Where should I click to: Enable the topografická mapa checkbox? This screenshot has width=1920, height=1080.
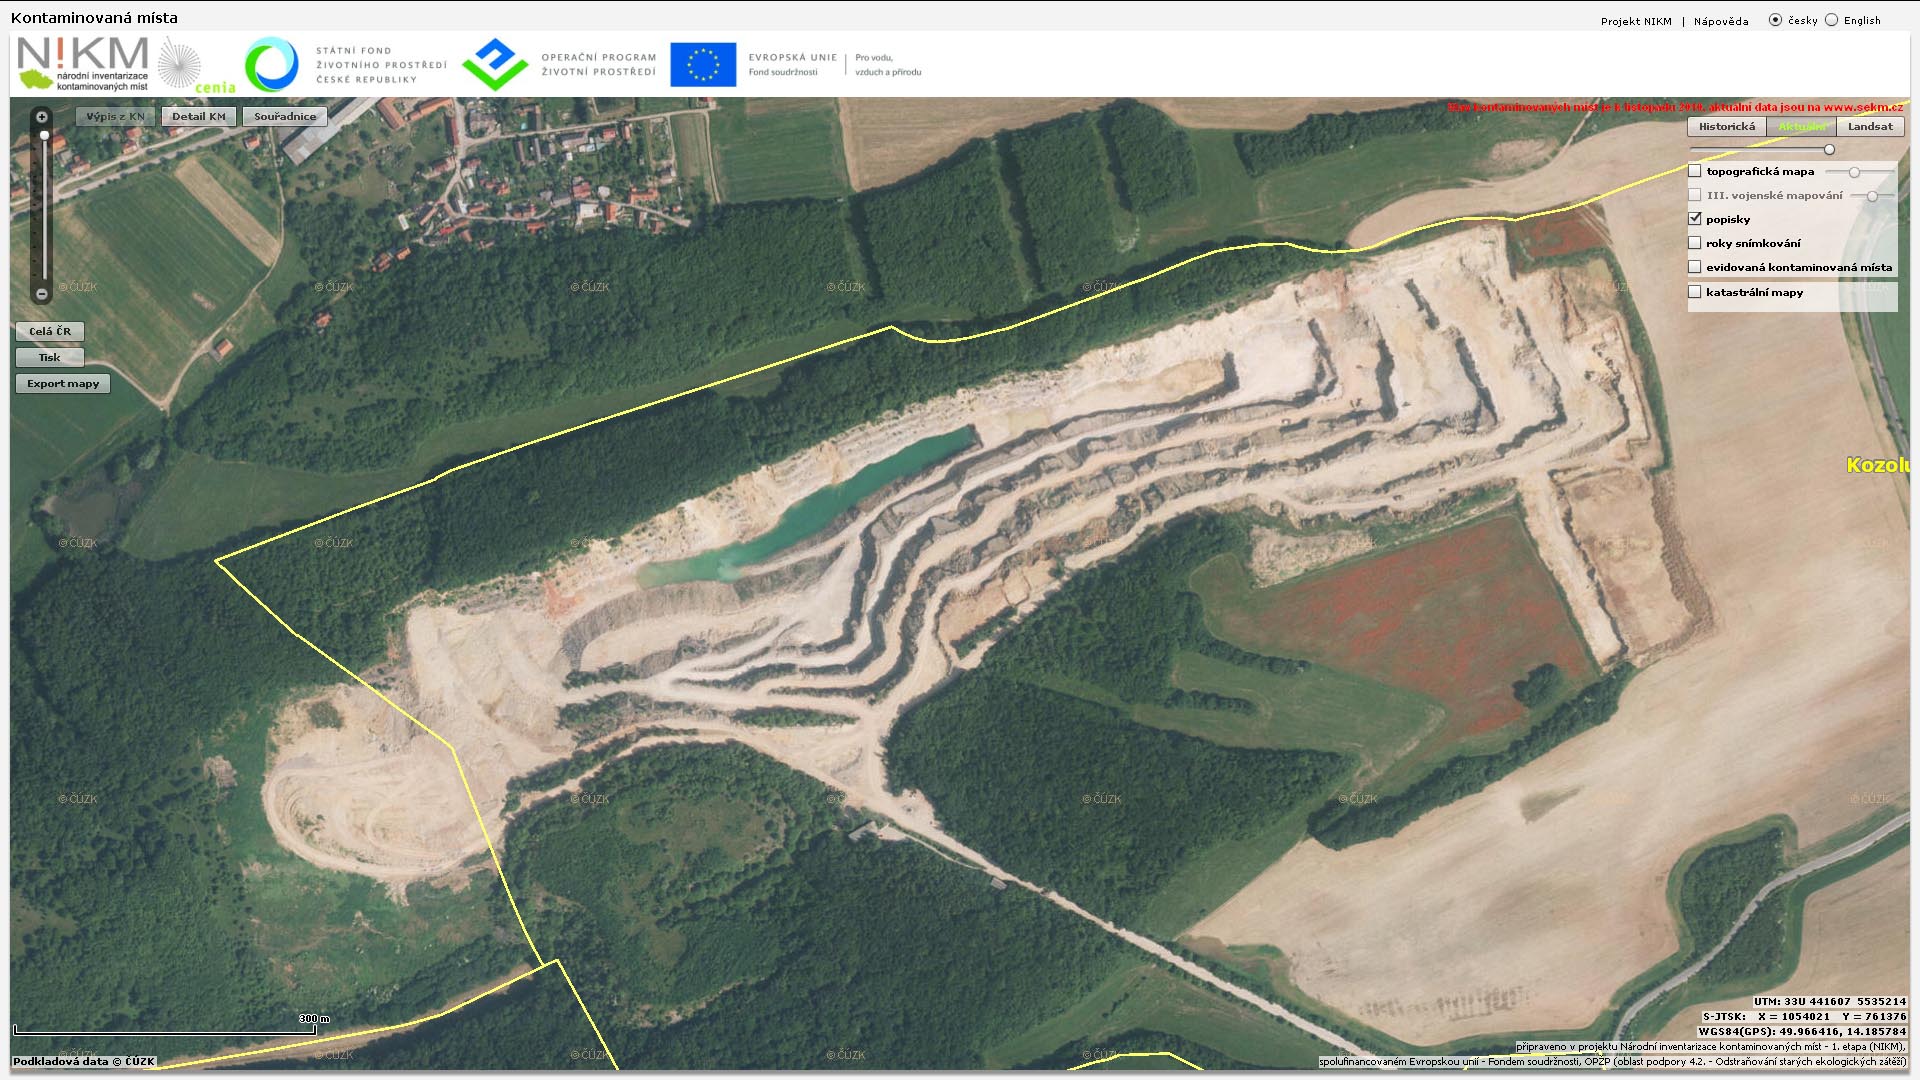[x=1695, y=171]
